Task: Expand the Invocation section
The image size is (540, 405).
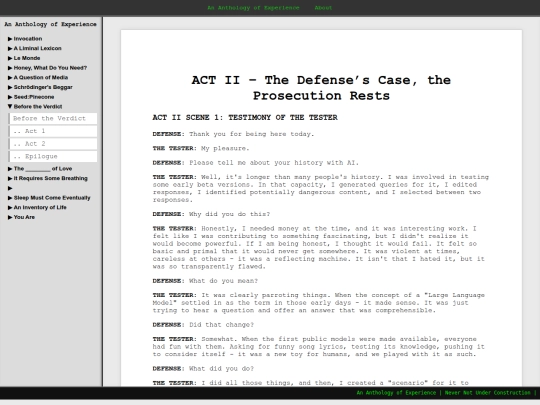Action: (x=25, y=39)
